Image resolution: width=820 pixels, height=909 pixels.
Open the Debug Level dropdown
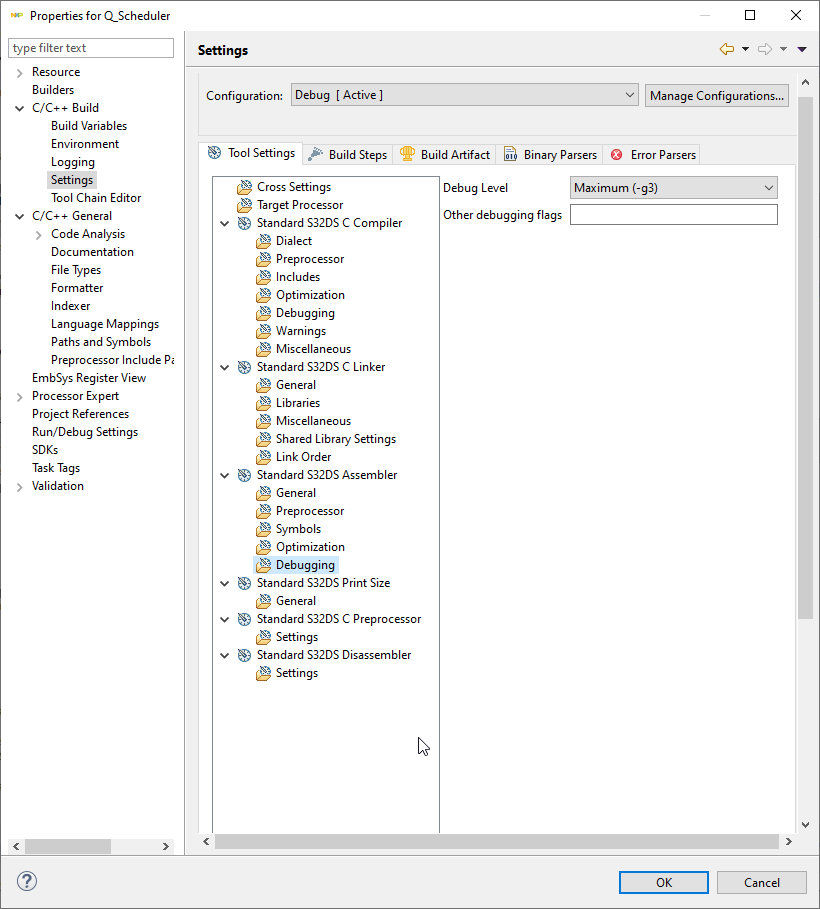(x=764, y=187)
